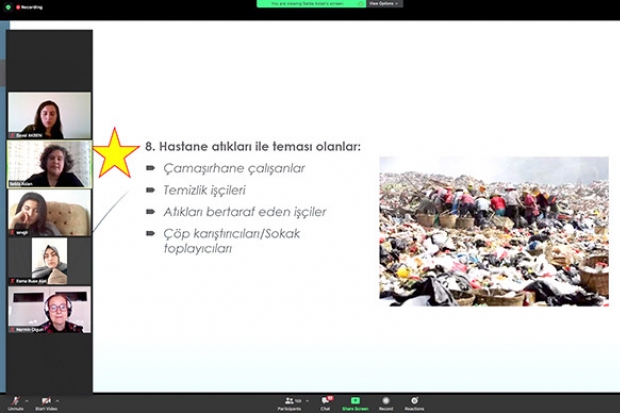The image size is (620, 413).
Task: Unmute the microphone
Action: (x=15, y=400)
